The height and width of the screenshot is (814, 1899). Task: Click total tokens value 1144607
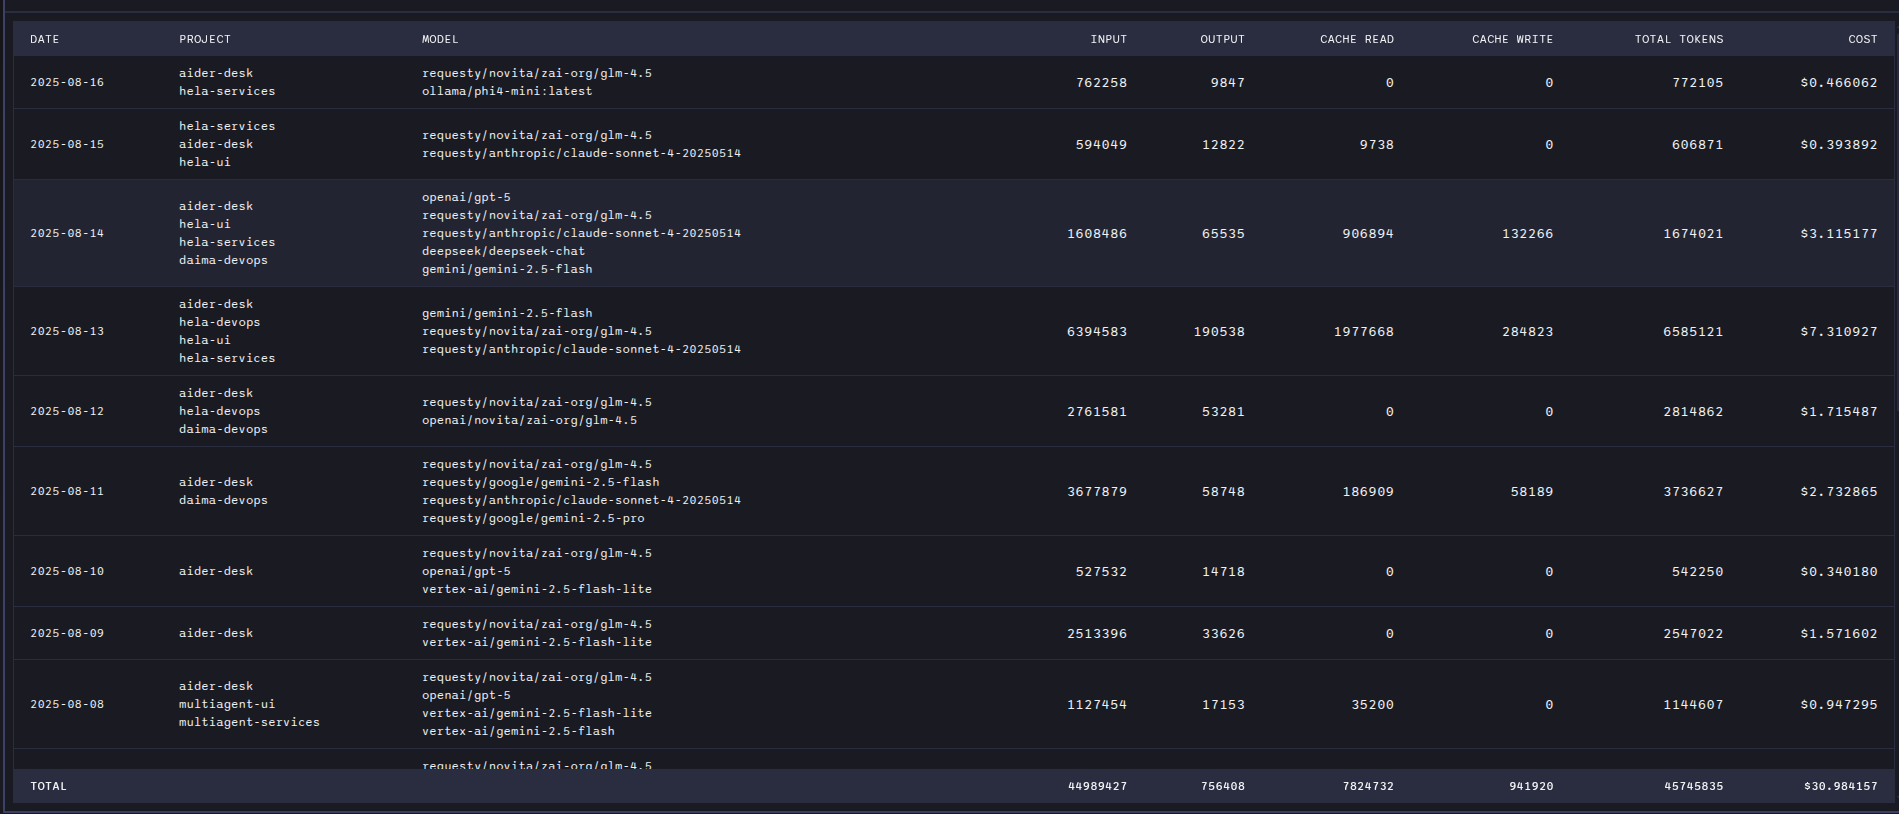pos(1693,704)
